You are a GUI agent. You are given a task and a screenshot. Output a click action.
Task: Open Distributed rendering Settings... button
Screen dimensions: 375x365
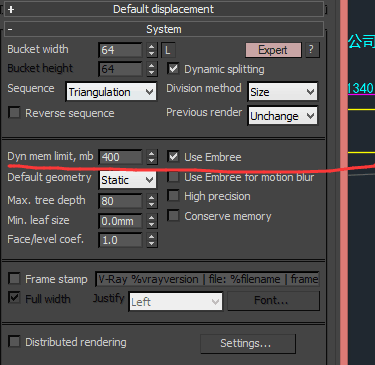tap(248, 343)
